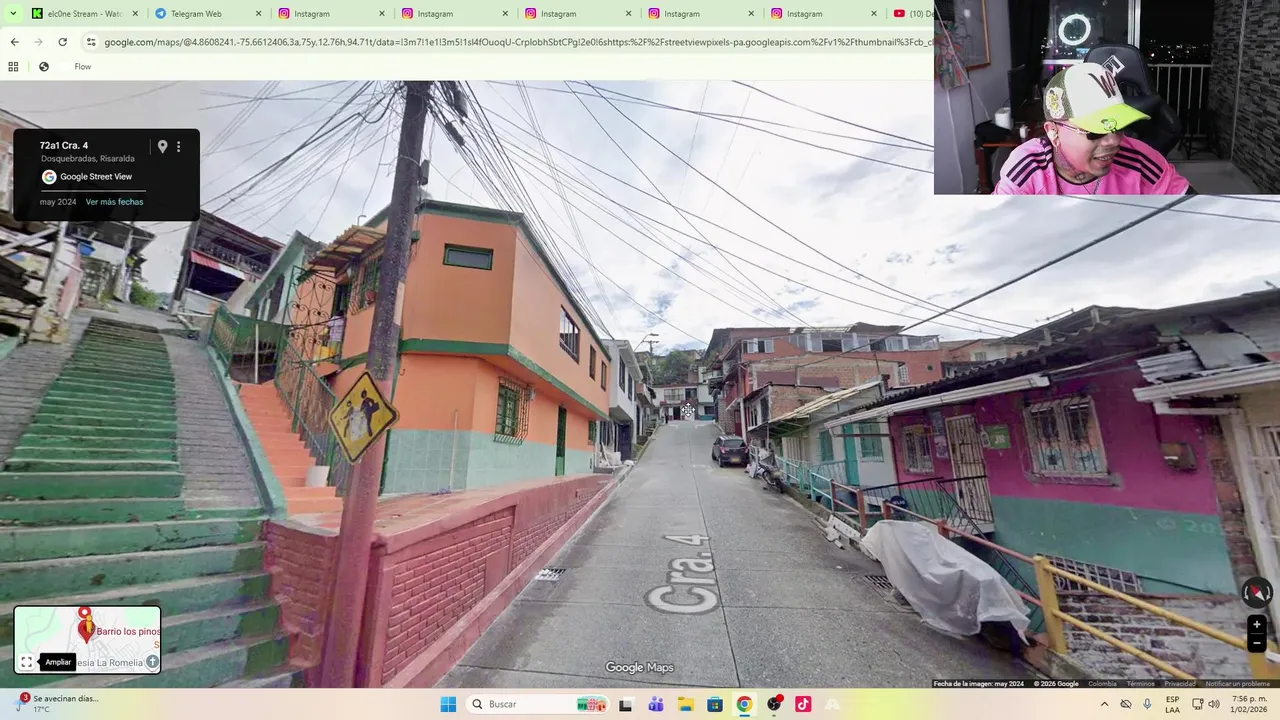Open the Flow bookmark
1280x720 pixels.
pyautogui.click(x=83, y=67)
